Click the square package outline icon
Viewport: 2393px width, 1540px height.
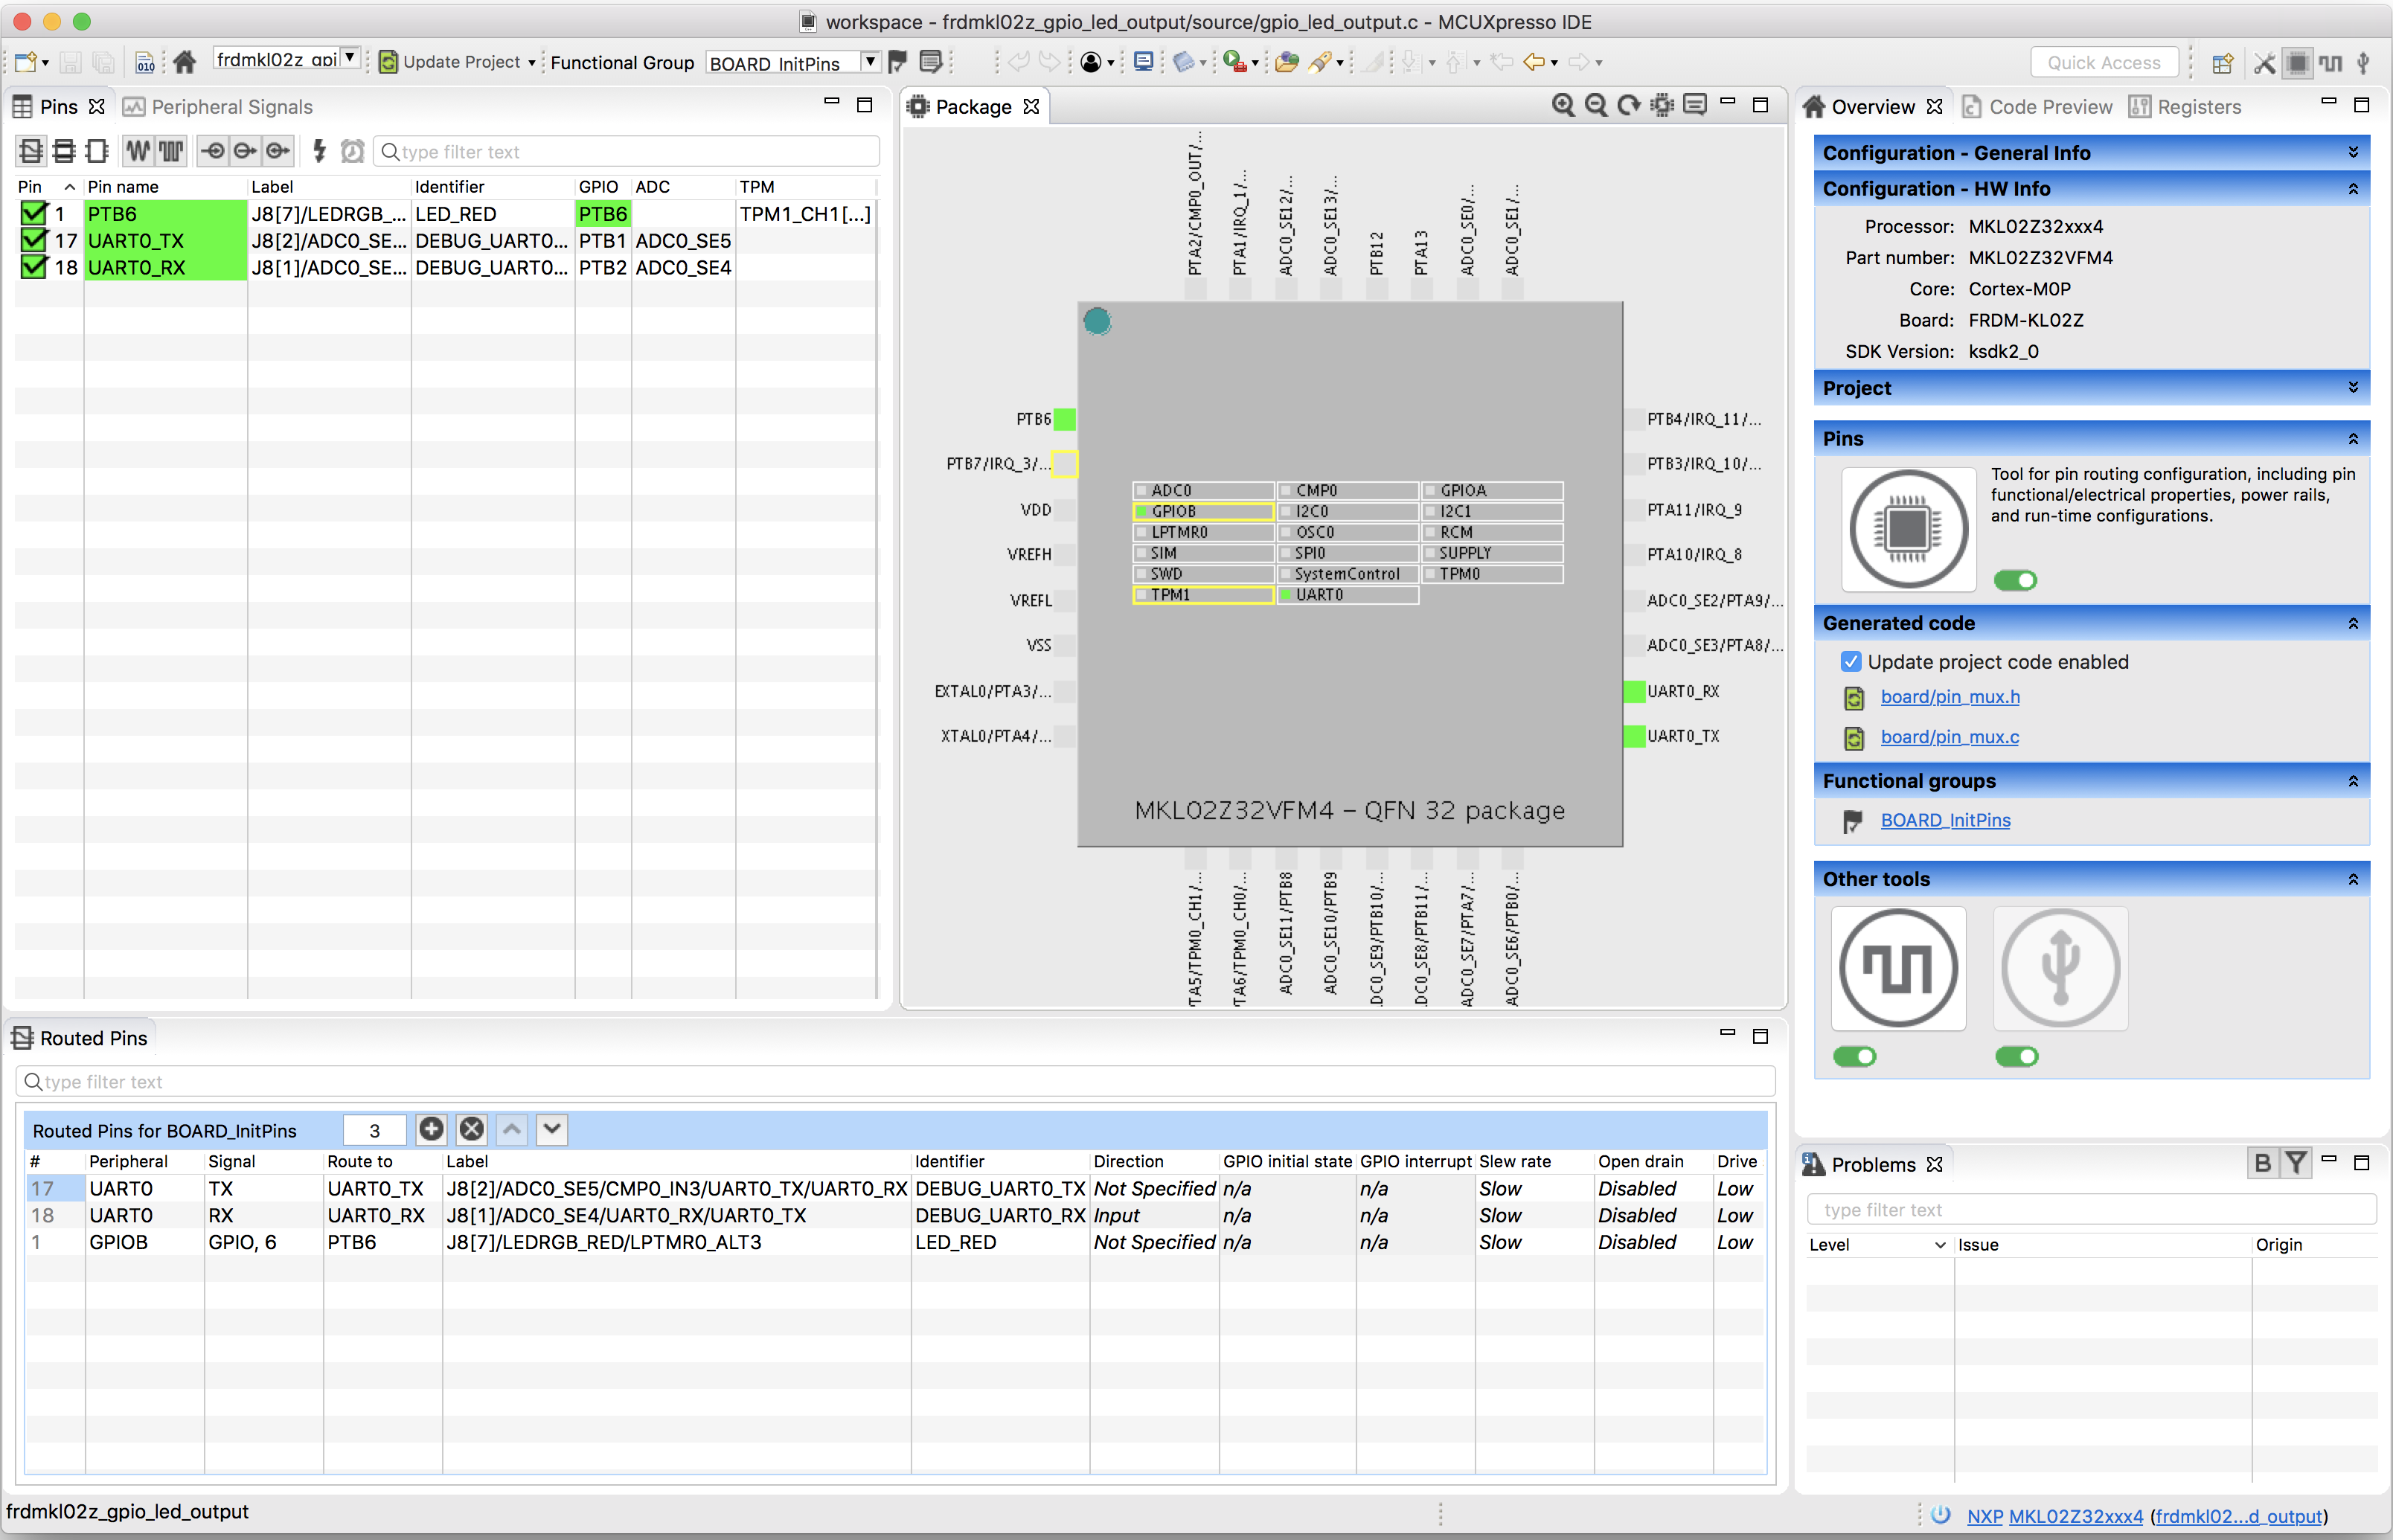96,151
